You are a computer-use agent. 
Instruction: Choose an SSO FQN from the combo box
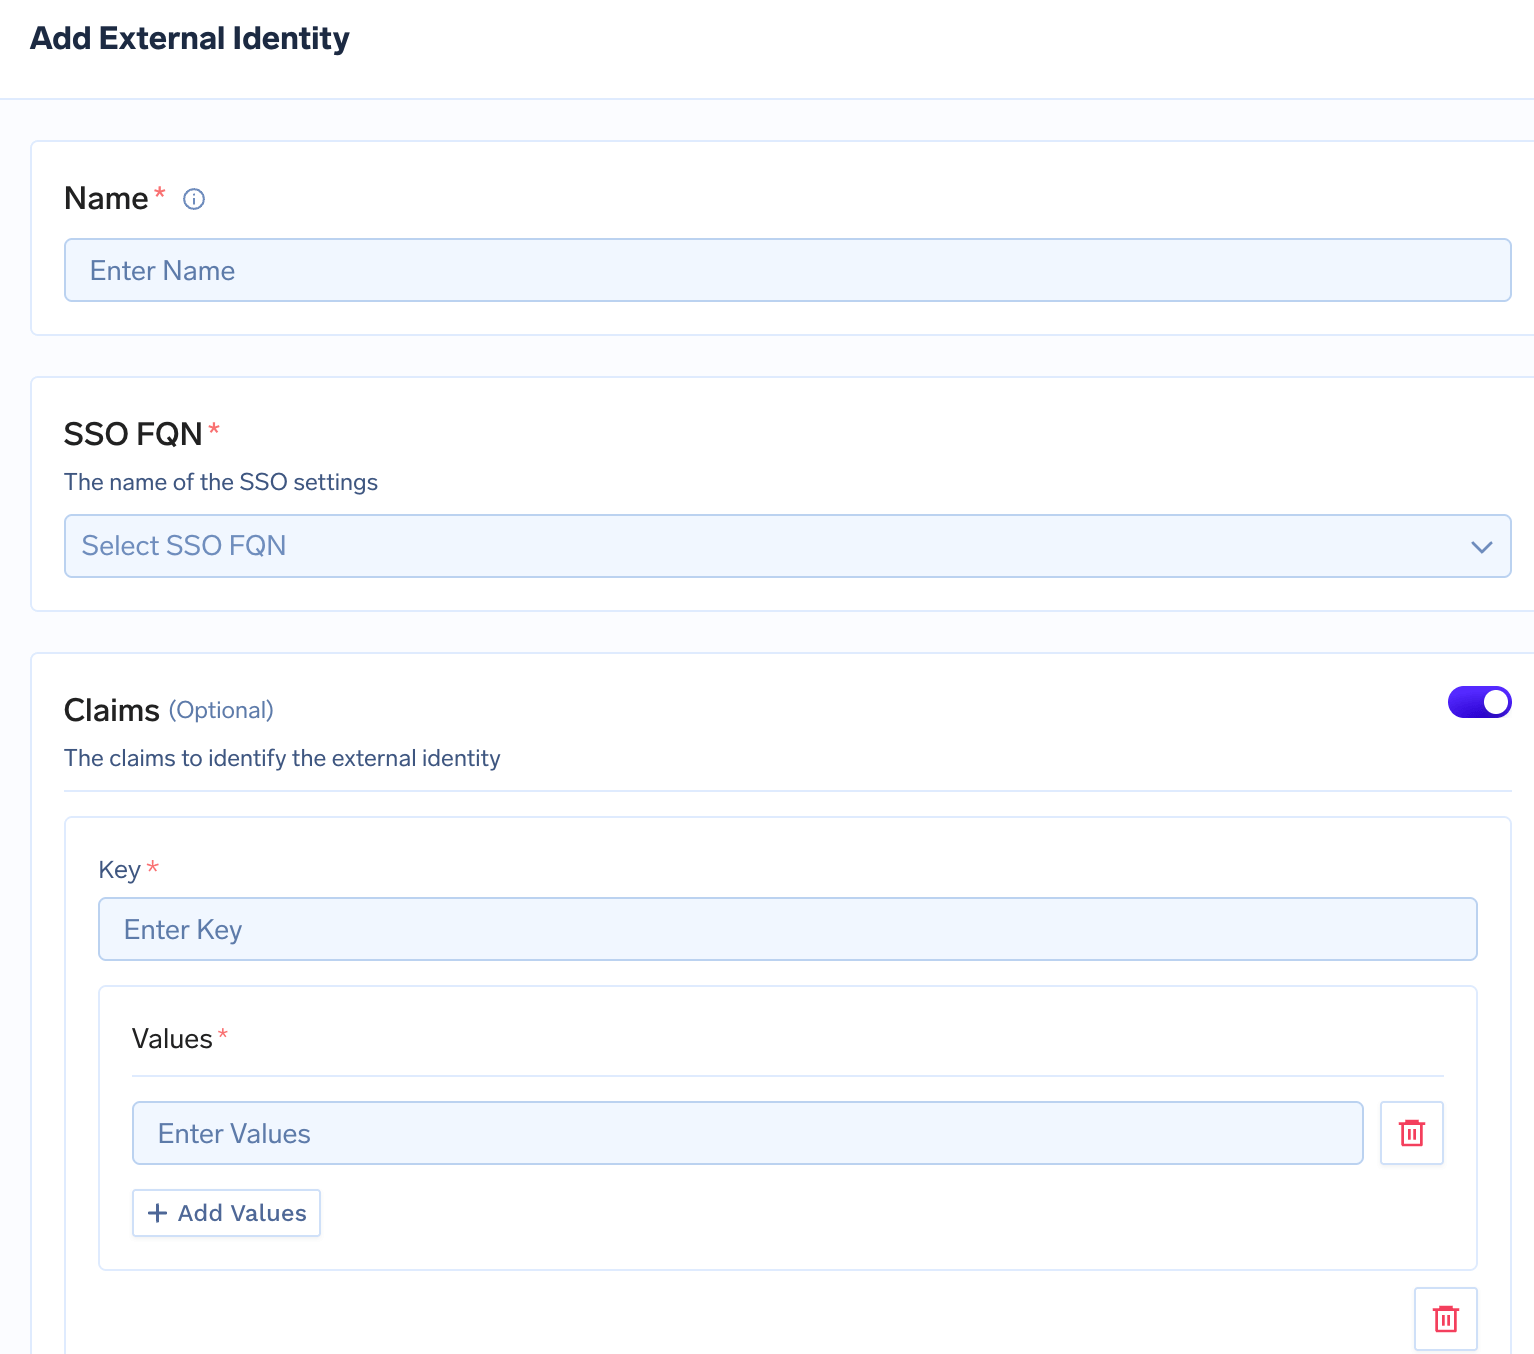tap(787, 546)
